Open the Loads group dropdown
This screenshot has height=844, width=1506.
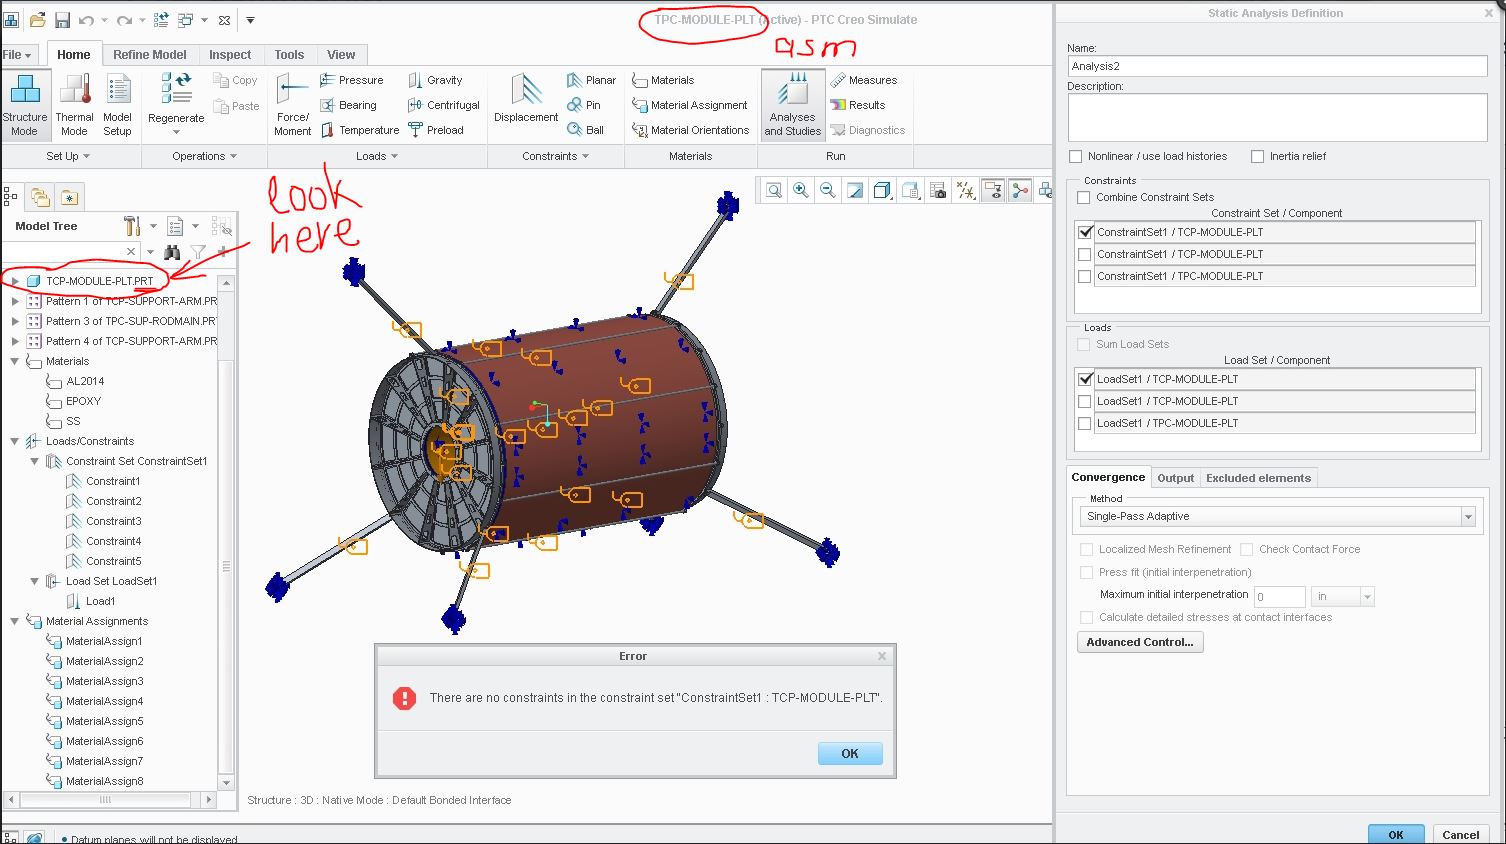click(x=377, y=156)
